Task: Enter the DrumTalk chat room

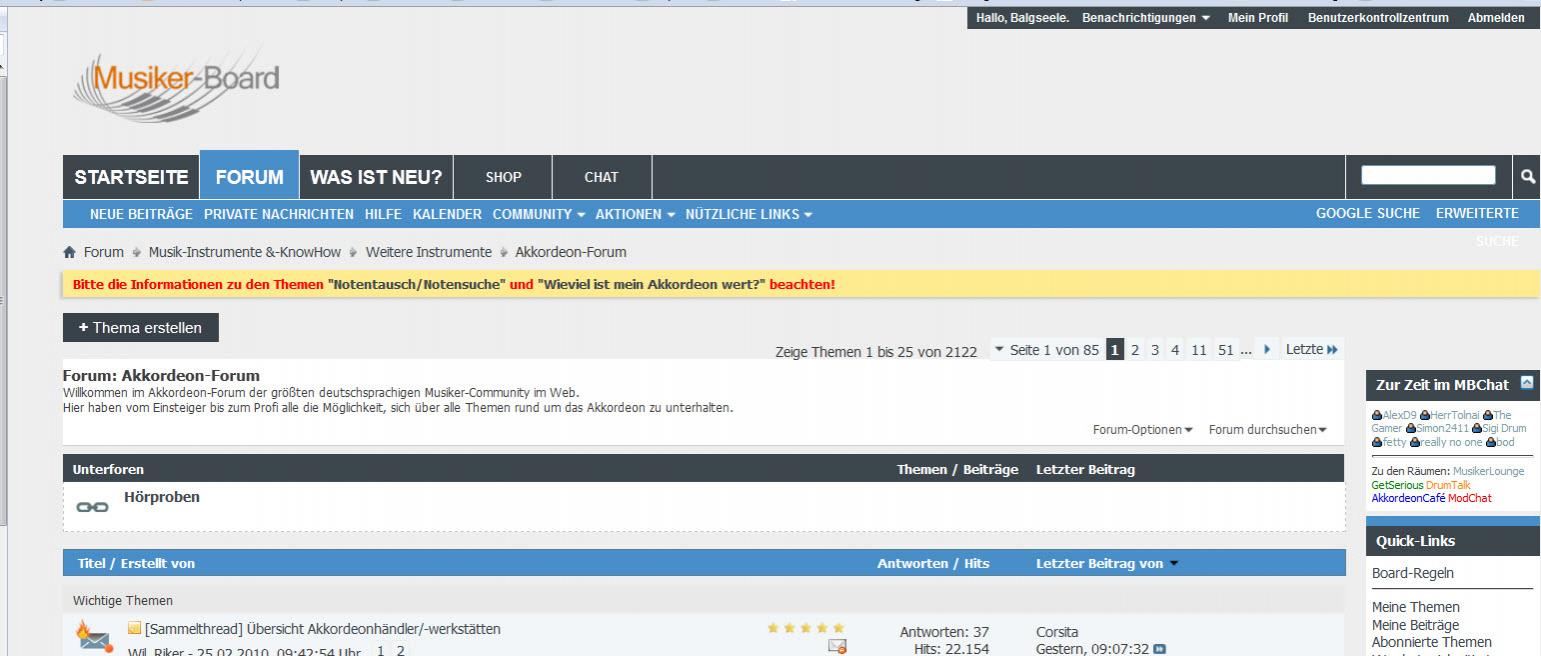Action: (x=1448, y=485)
